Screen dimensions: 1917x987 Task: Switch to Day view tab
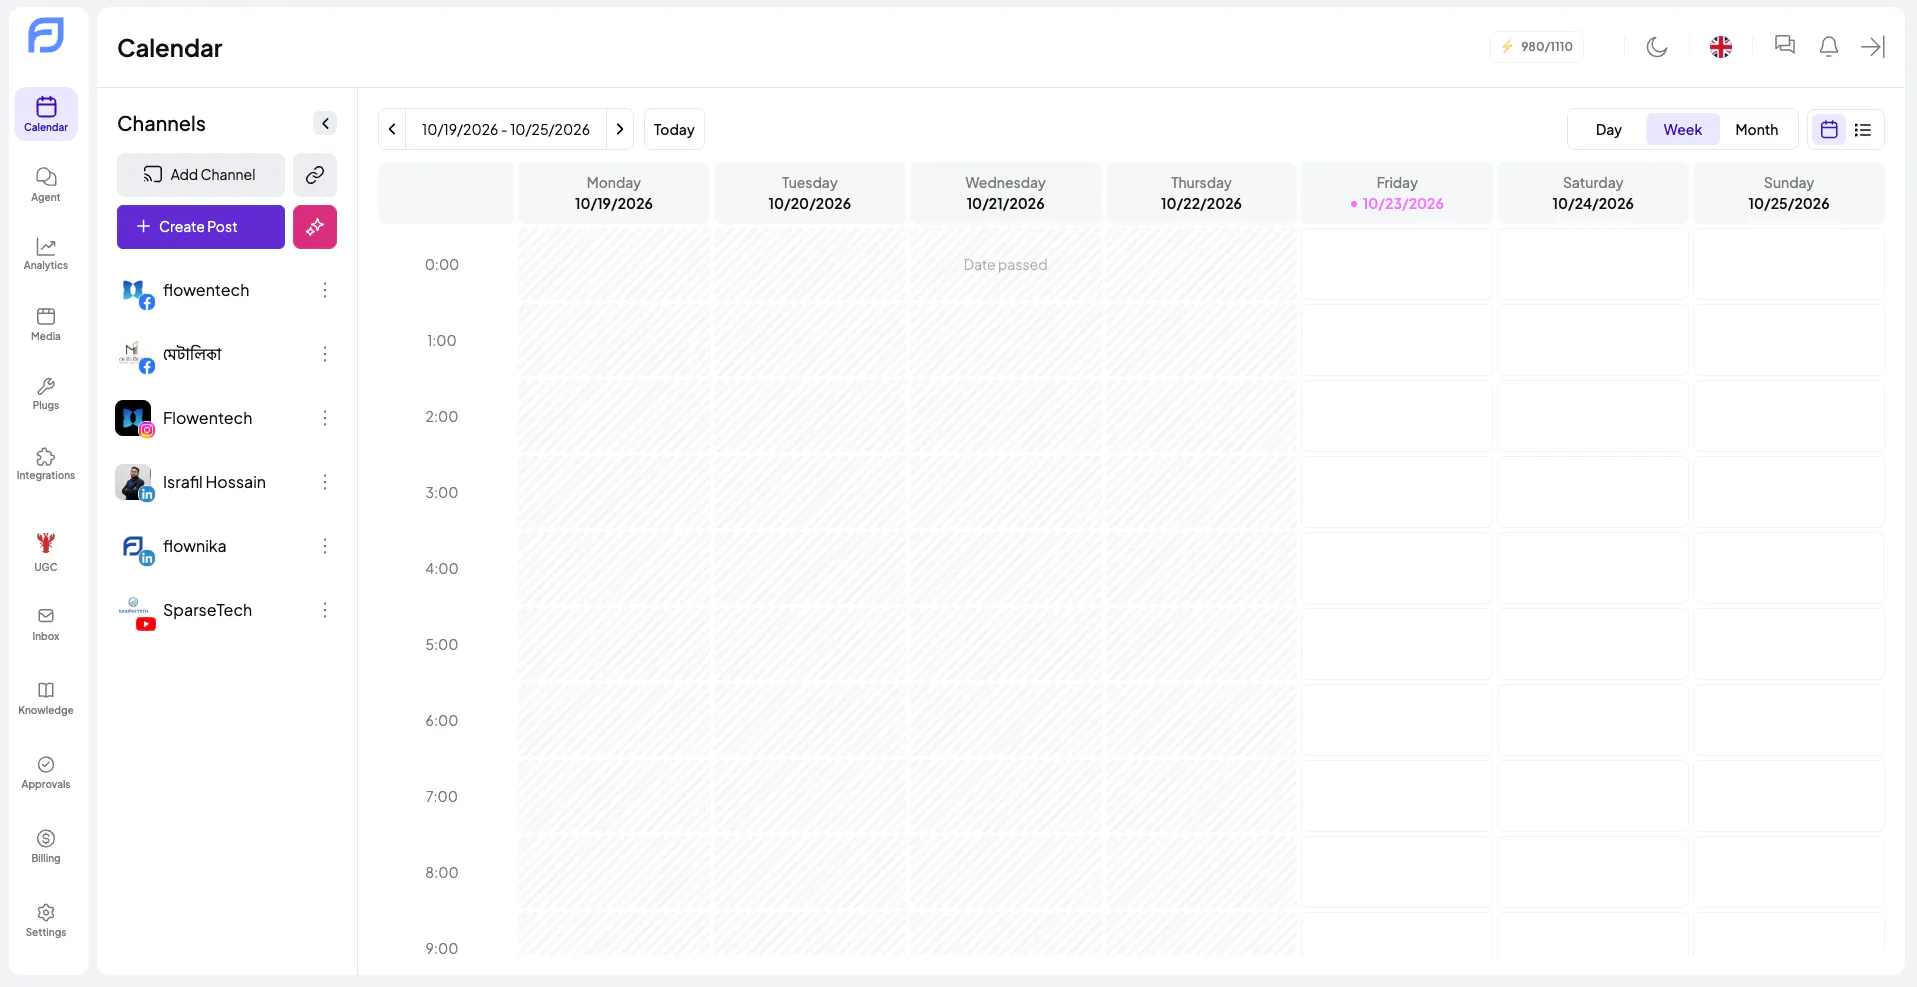[x=1608, y=130]
